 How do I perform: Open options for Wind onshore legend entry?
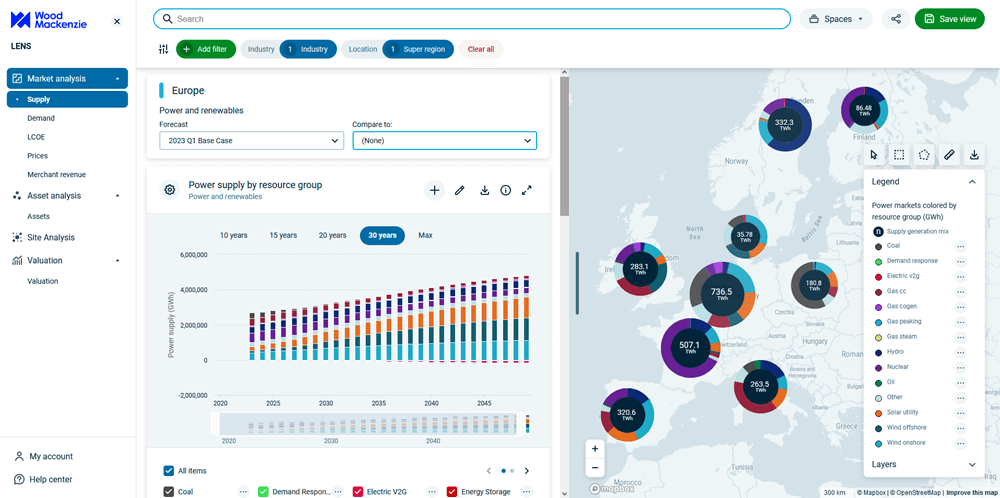coord(960,443)
